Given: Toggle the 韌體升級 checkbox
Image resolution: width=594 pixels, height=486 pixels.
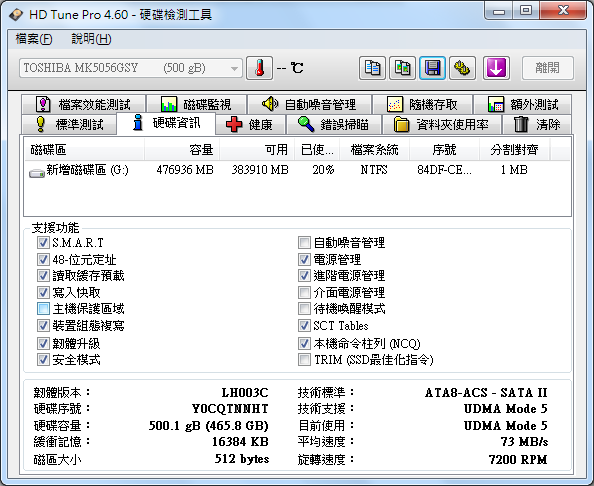Looking at the screenshot, I should 43,344.
